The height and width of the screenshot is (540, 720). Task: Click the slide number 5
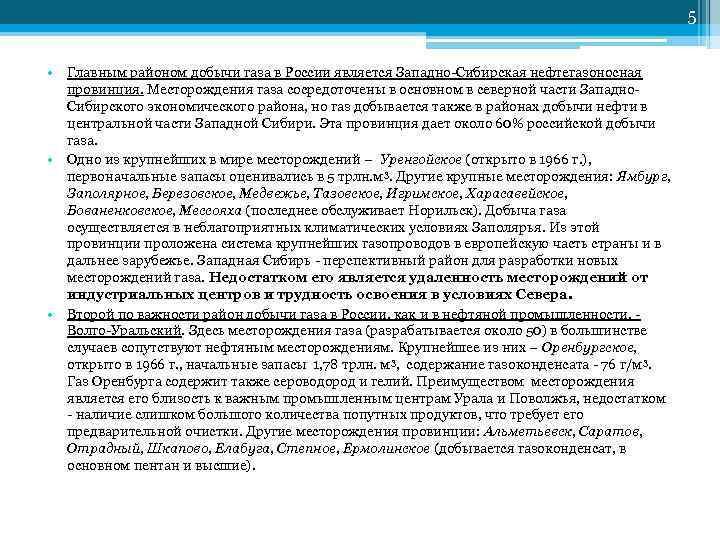[692, 17]
